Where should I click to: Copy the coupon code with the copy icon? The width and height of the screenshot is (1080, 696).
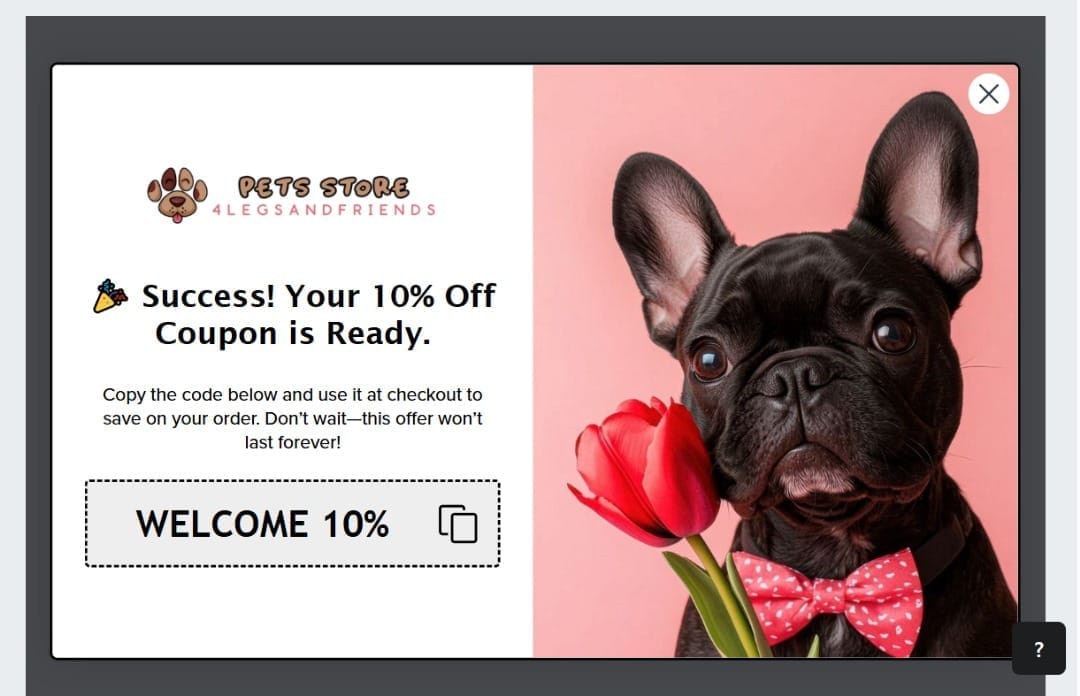click(458, 524)
